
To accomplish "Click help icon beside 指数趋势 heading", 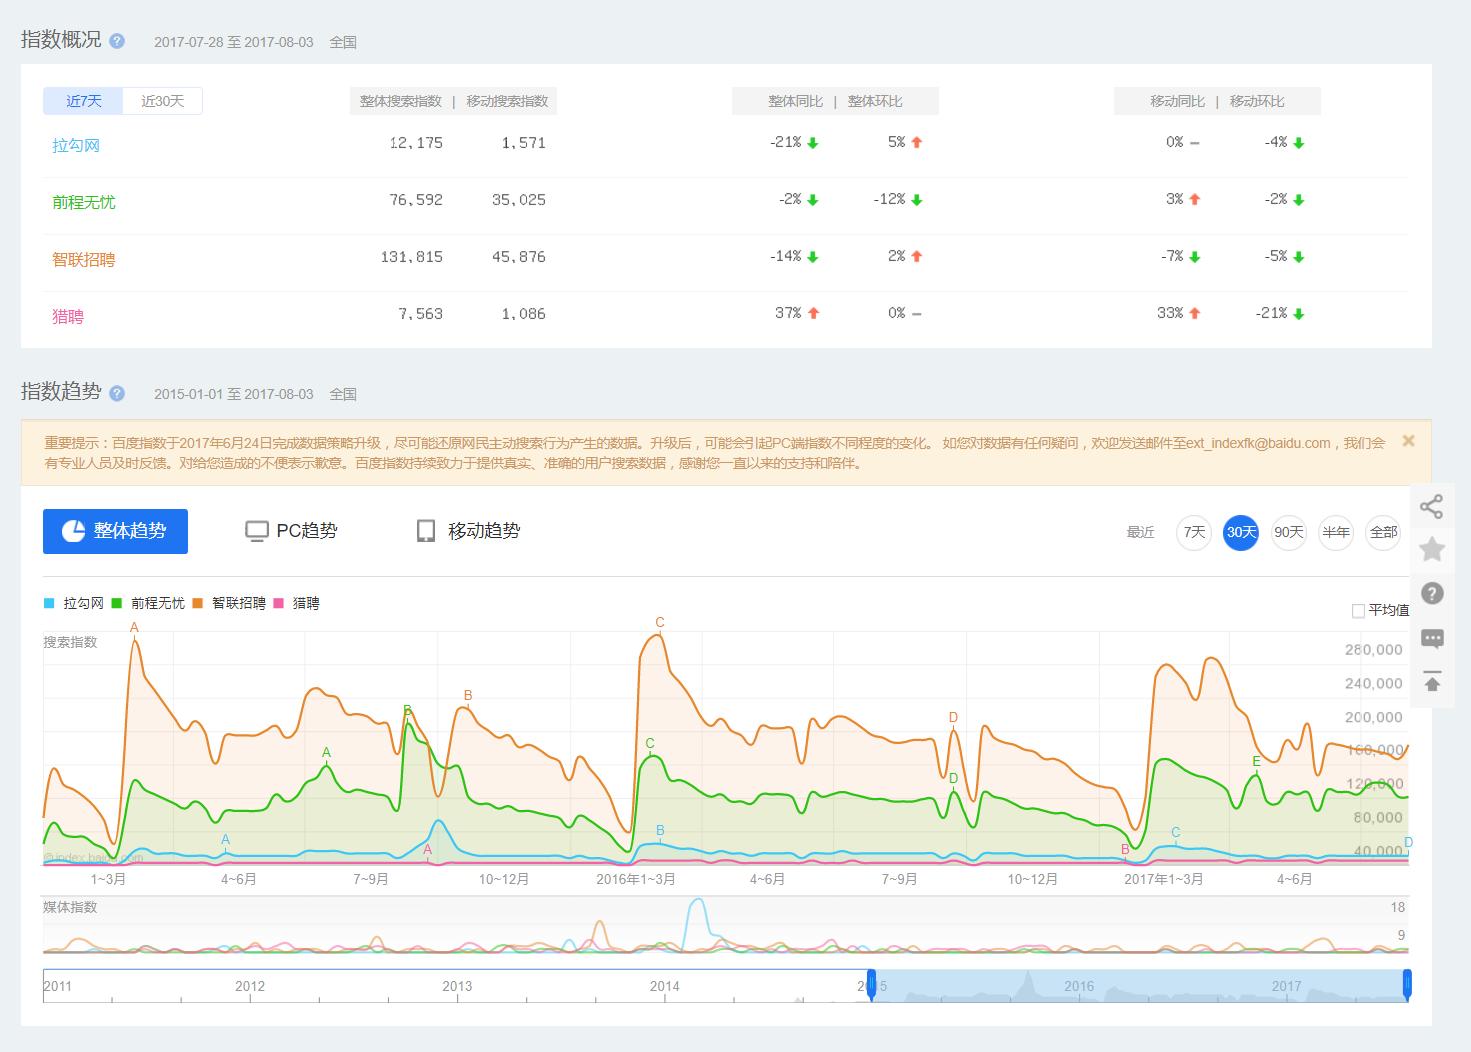I will click(x=117, y=393).
